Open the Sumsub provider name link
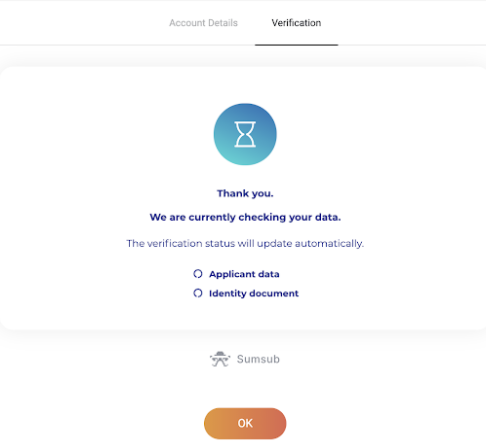 point(258,359)
